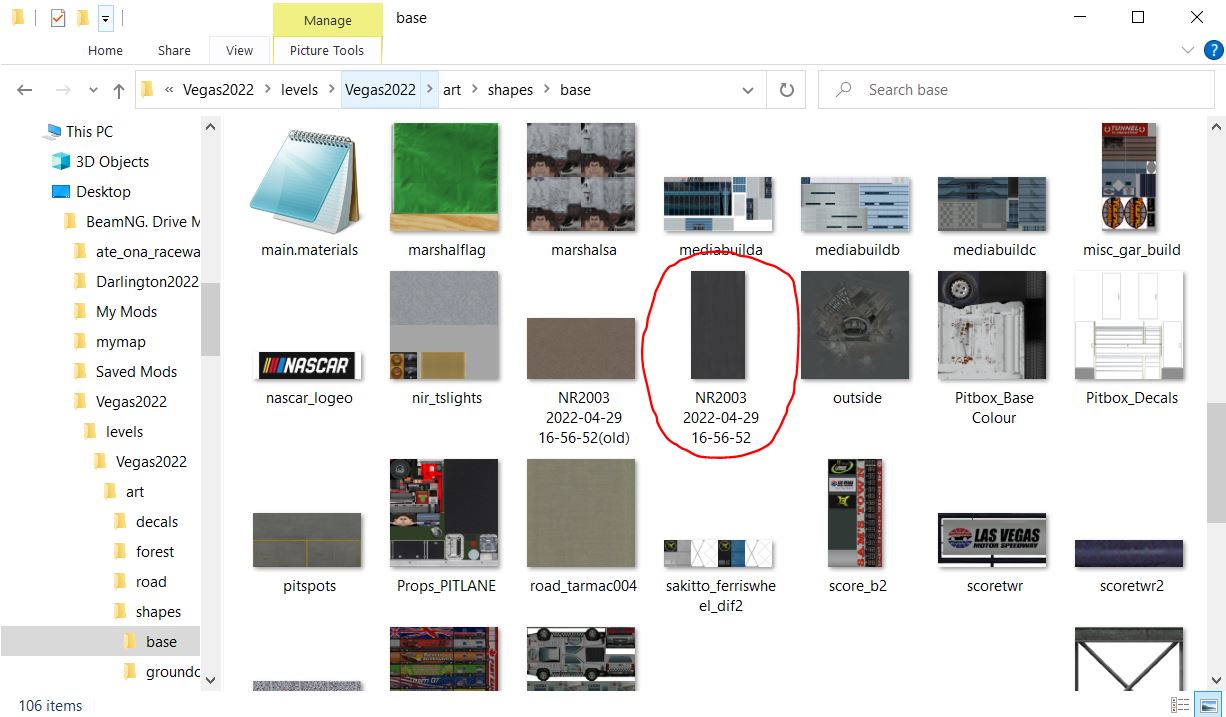Click levels in address breadcrumb
This screenshot has height=717, width=1226.
299,90
